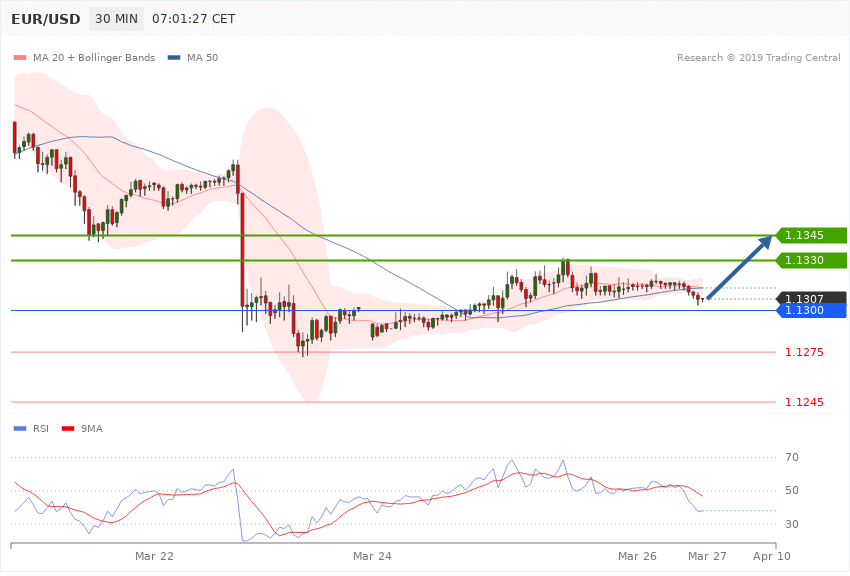Click the 1.1275 support level label
This screenshot has height=576, width=850.
(804, 352)
